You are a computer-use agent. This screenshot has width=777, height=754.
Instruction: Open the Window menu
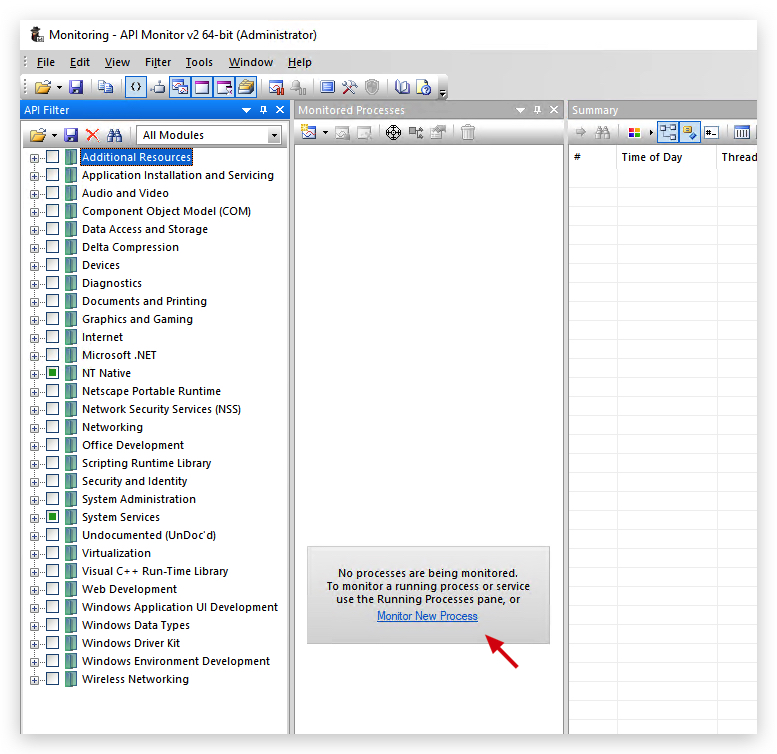pyautogui.click(x=251, y=62)
